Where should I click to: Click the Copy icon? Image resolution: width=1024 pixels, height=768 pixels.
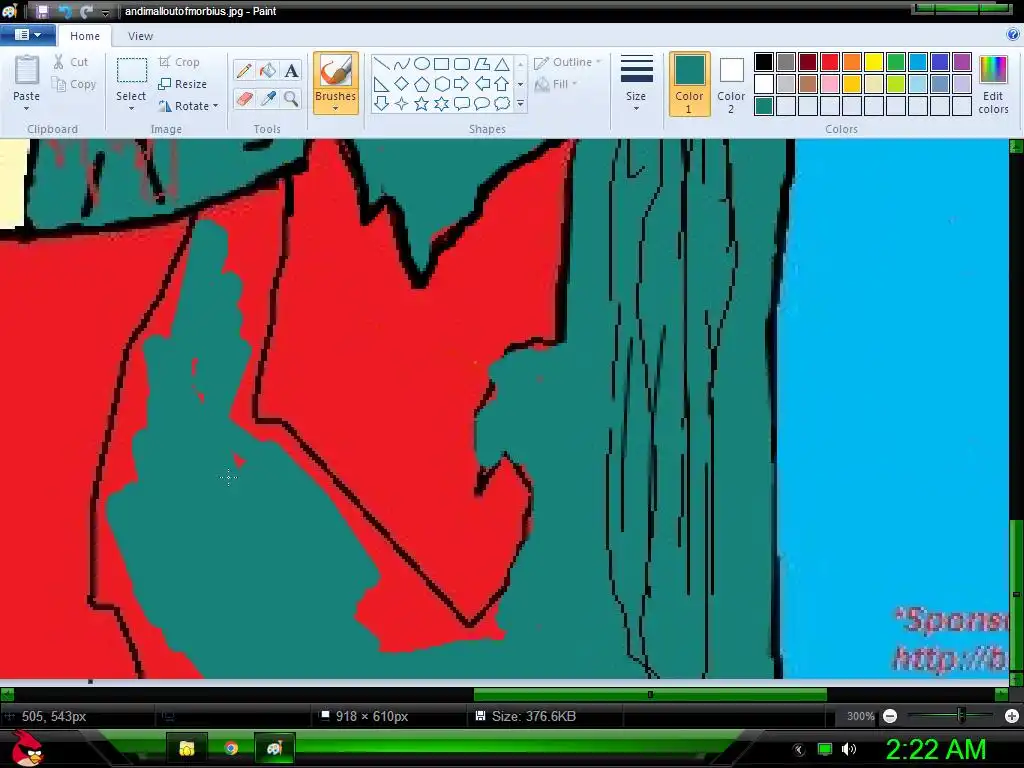[59, 84]
